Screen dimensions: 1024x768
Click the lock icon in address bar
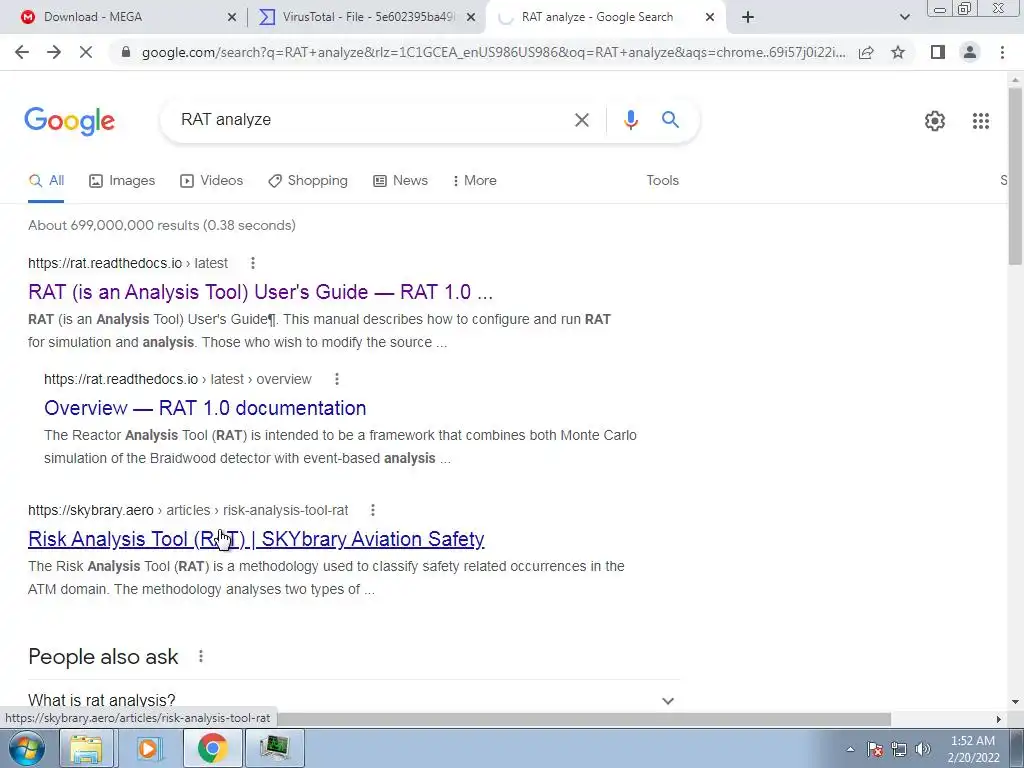coord(126,52)
